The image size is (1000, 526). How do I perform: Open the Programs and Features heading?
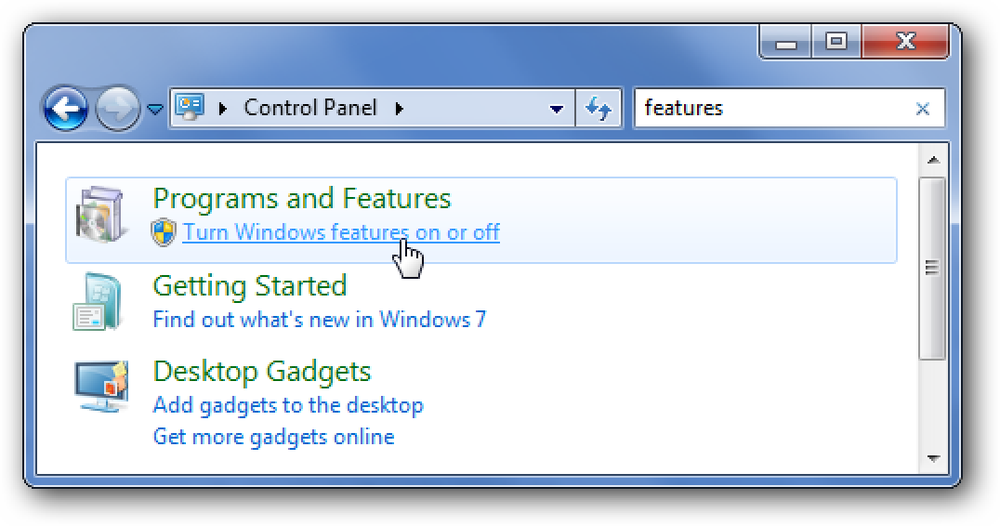(302, 198)
